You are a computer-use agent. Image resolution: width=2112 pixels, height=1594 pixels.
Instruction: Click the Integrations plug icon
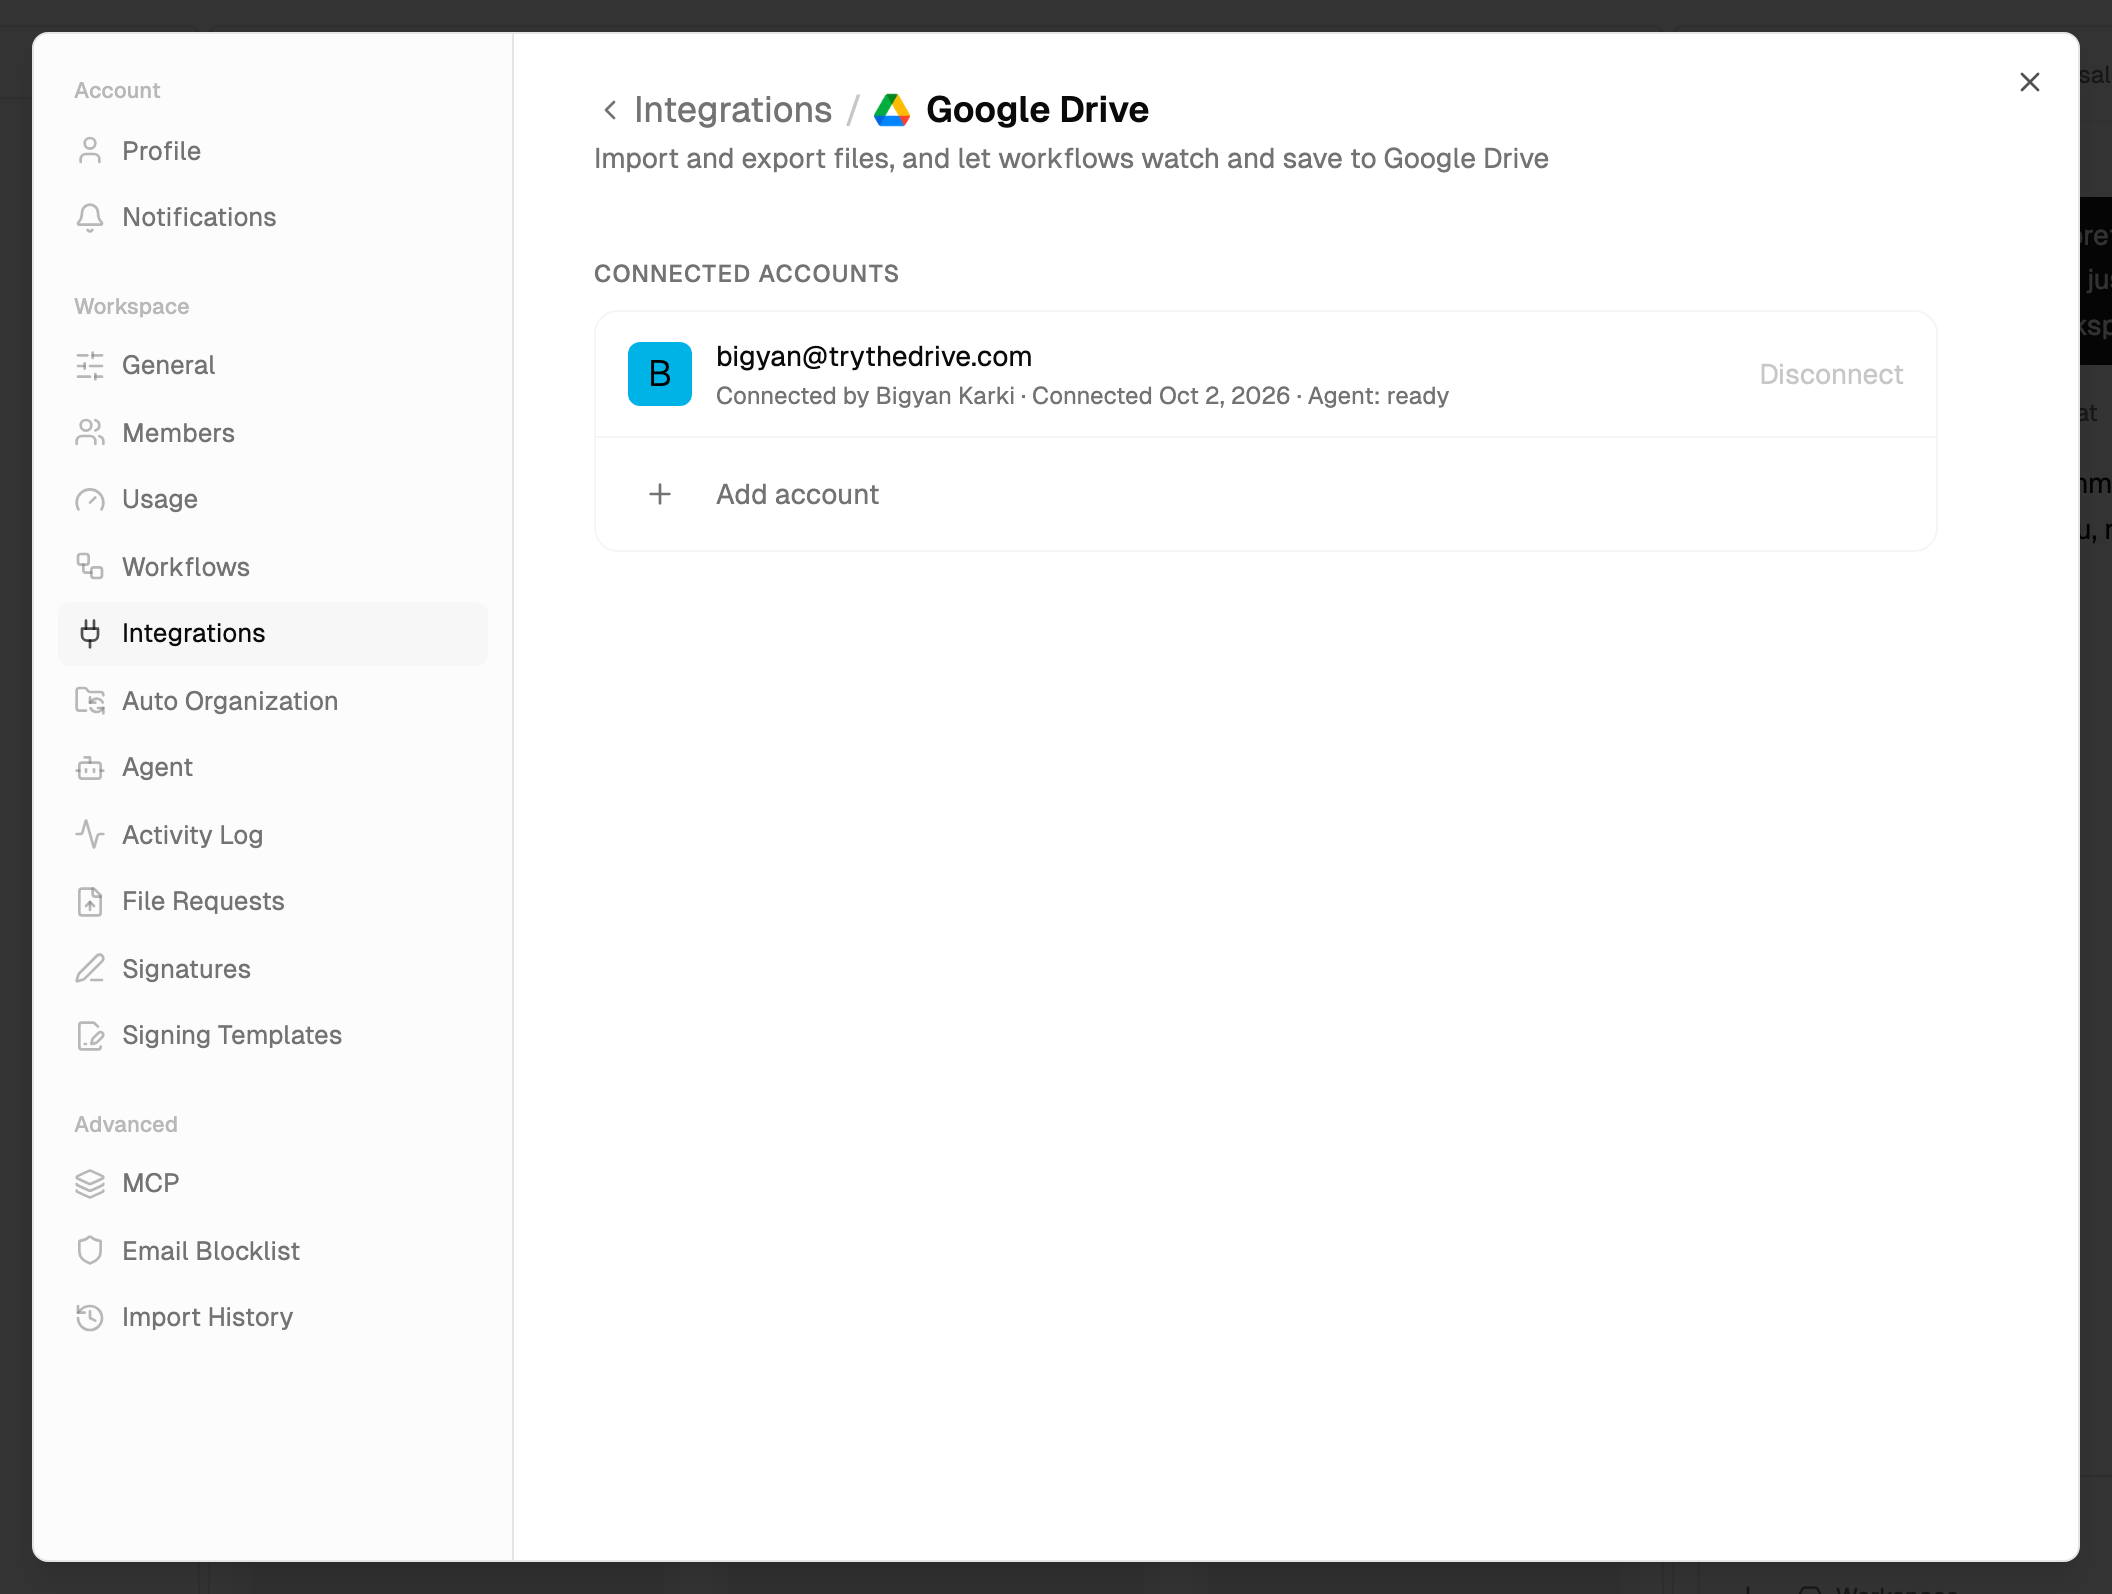click(x=90, y=633)
